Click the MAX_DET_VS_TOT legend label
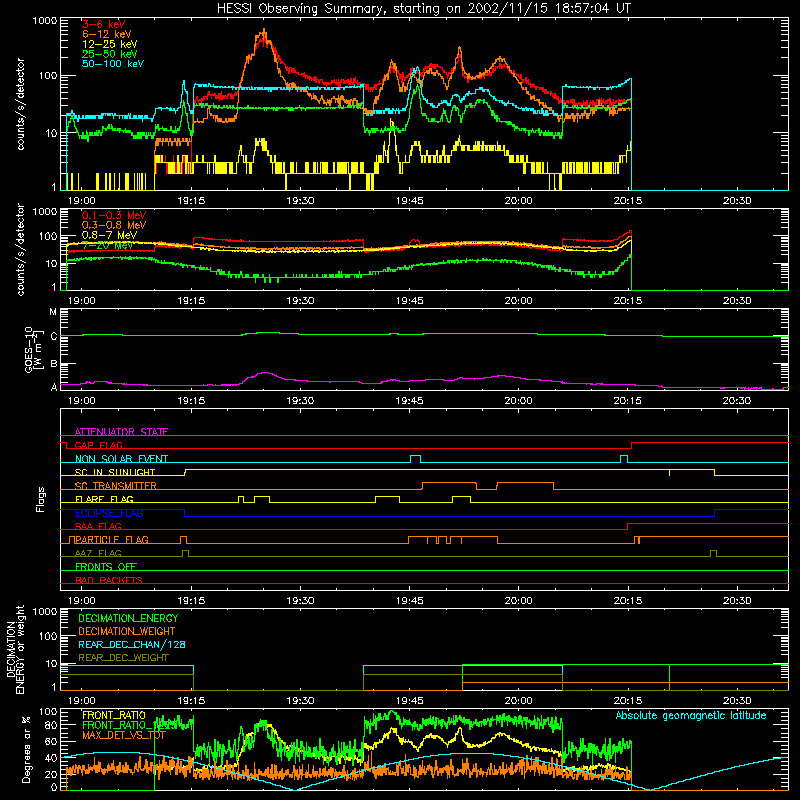The height and width of the screenshot is (800, 800). pos(124,735)
